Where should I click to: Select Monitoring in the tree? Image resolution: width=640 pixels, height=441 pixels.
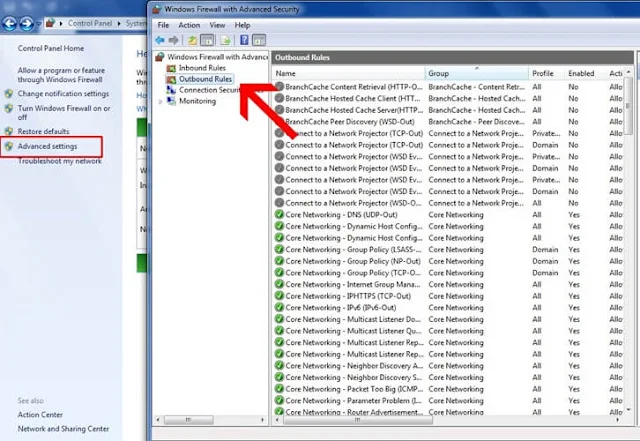coord(198,101)
